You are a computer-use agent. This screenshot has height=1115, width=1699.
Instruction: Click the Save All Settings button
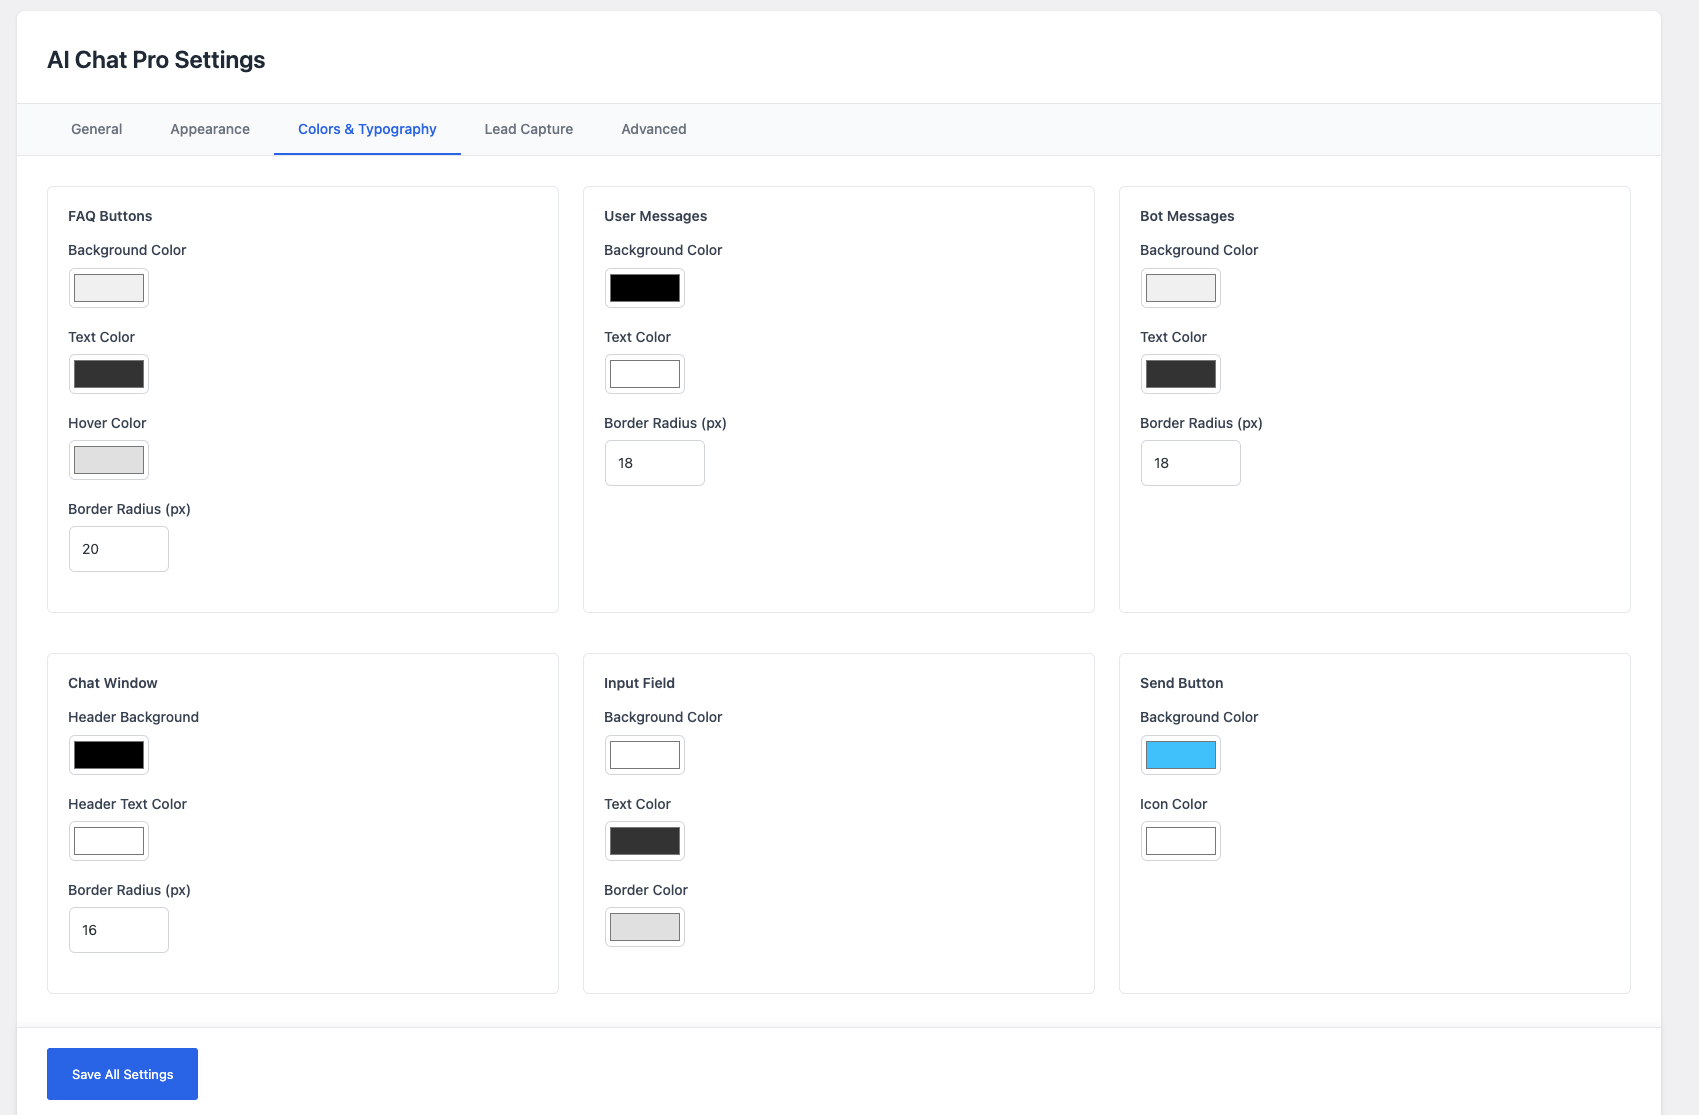[121, 1073]
